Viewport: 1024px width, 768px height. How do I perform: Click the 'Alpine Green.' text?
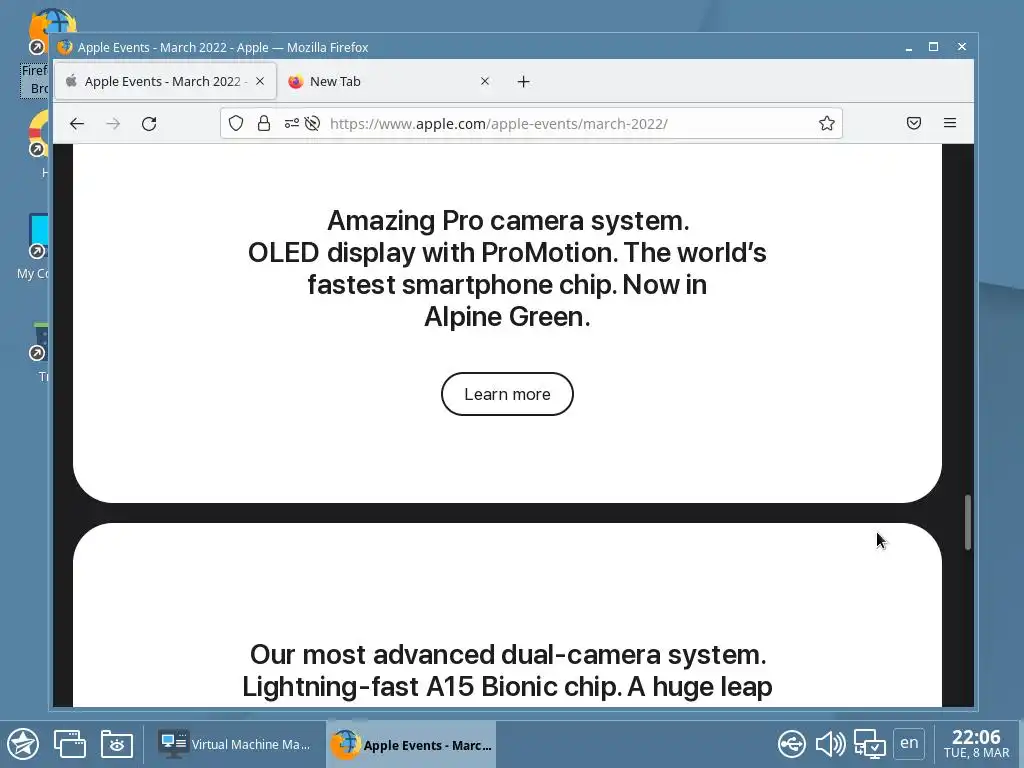click(x=507, y=317)
